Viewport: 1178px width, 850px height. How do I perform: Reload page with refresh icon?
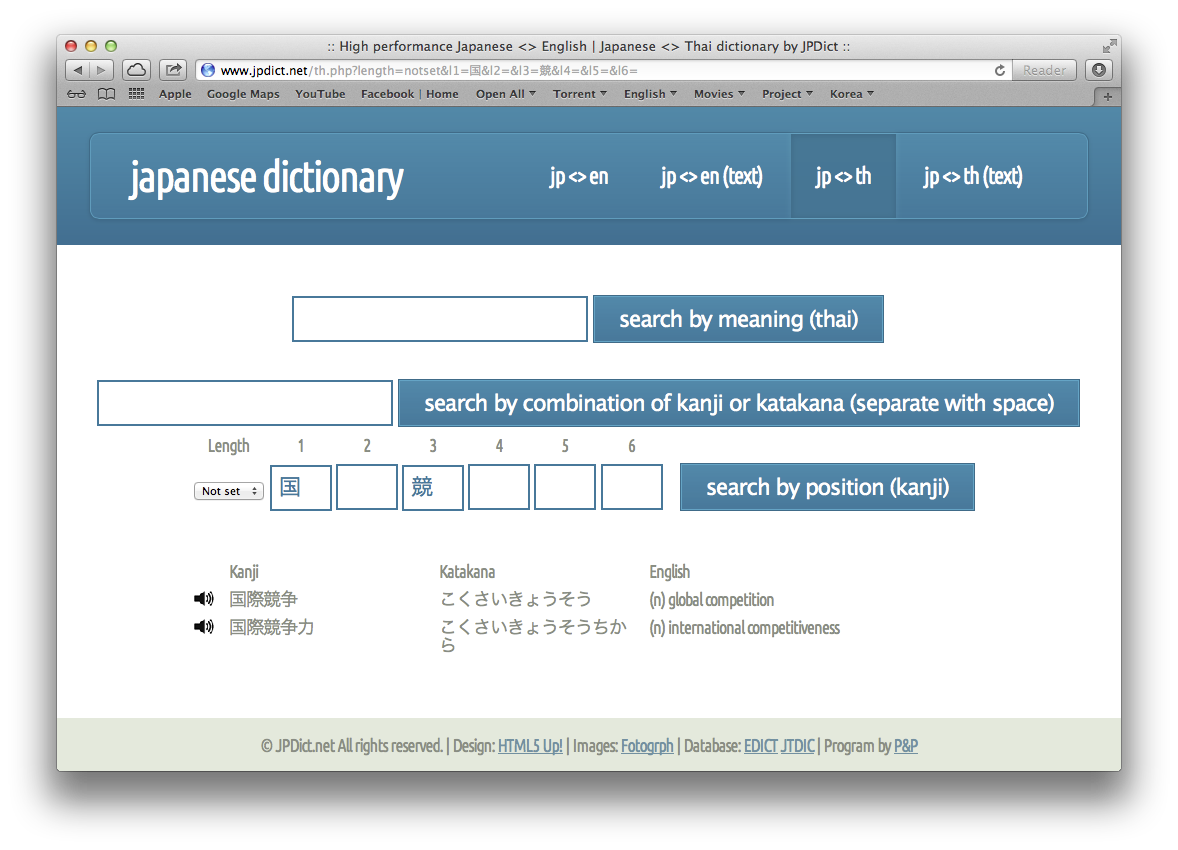(x=999, y=70)
